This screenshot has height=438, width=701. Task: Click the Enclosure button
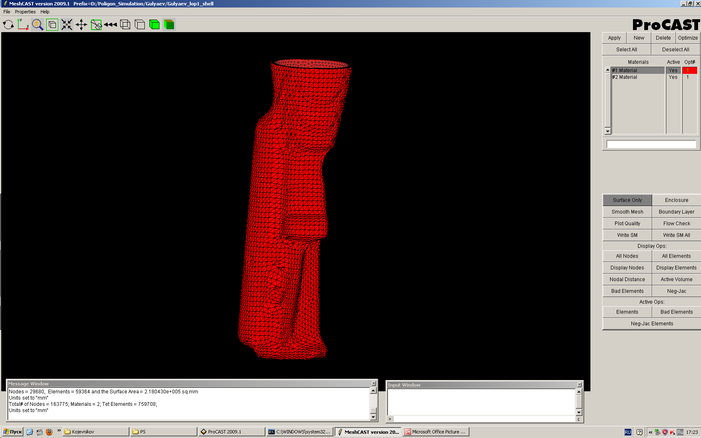click(x=676, y=200)
